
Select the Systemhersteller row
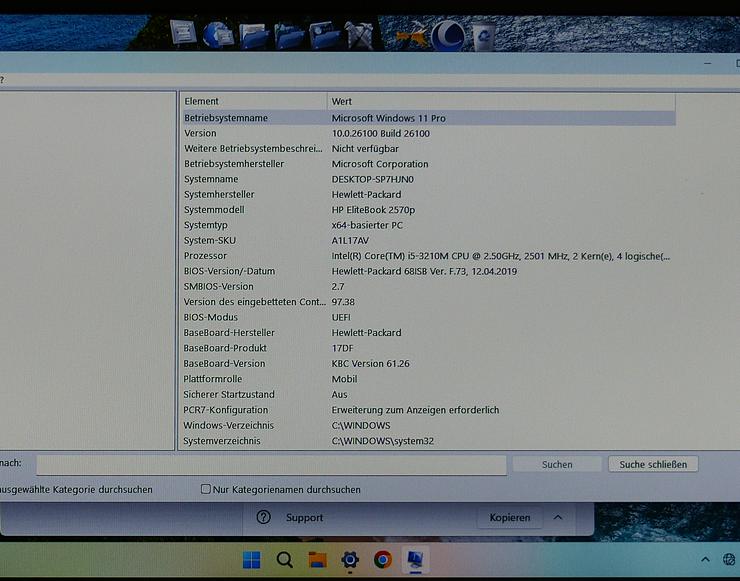pos(219,194)
